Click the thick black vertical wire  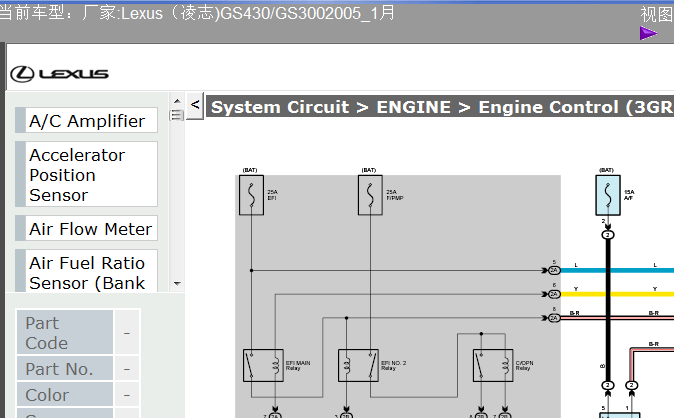[x=608, y=310]
